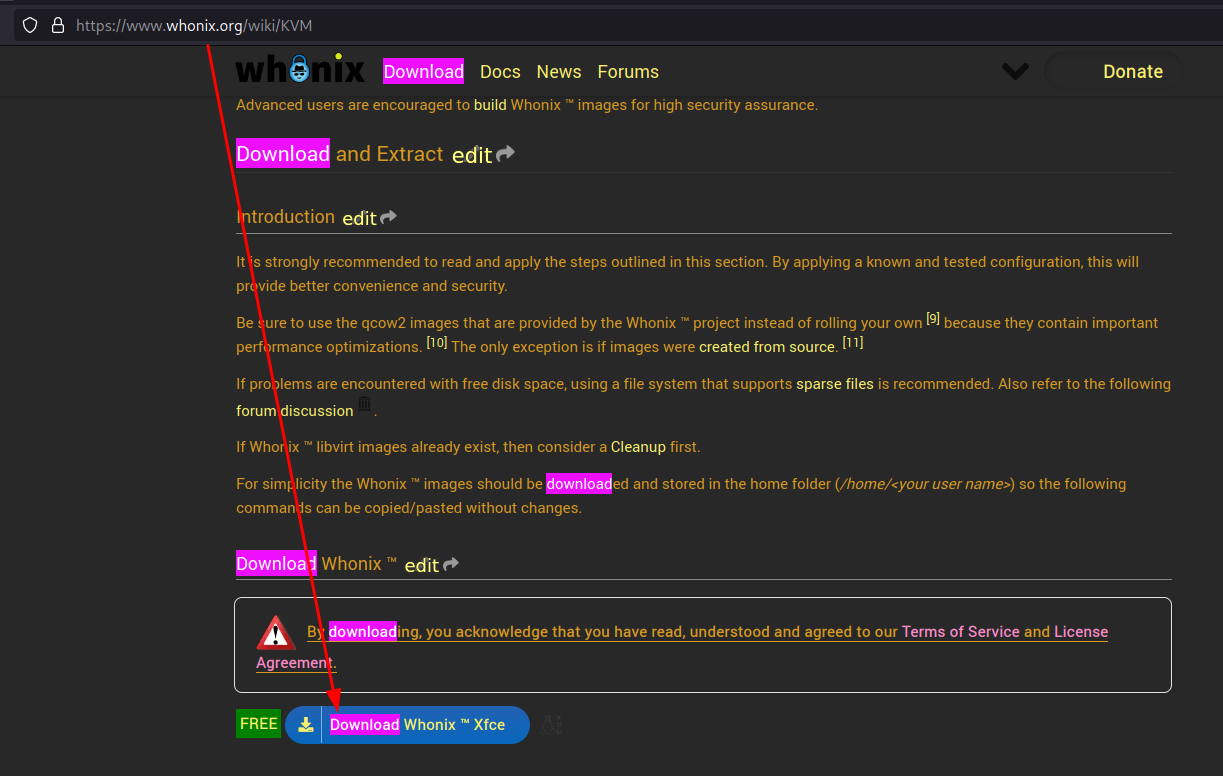Click the padlock site security icon
The height and width of the screenshot is (776, 1223).
pos(58,25)
